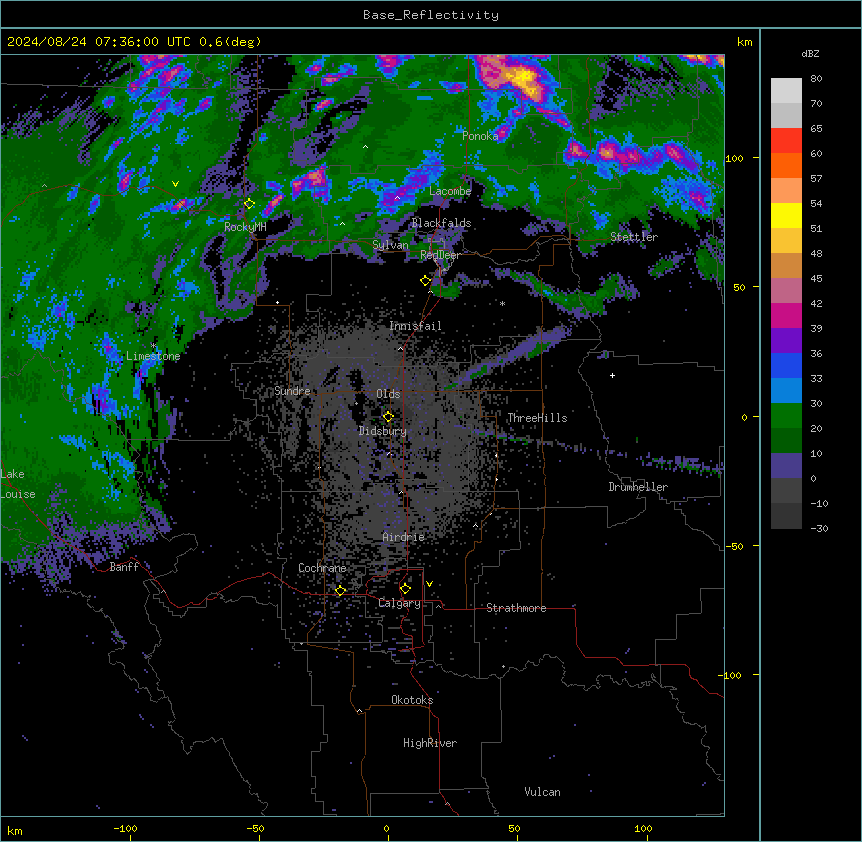Select the 10 dBZ purple legend swatch
This screenshot has height=842, width=862.
(786, 466)
